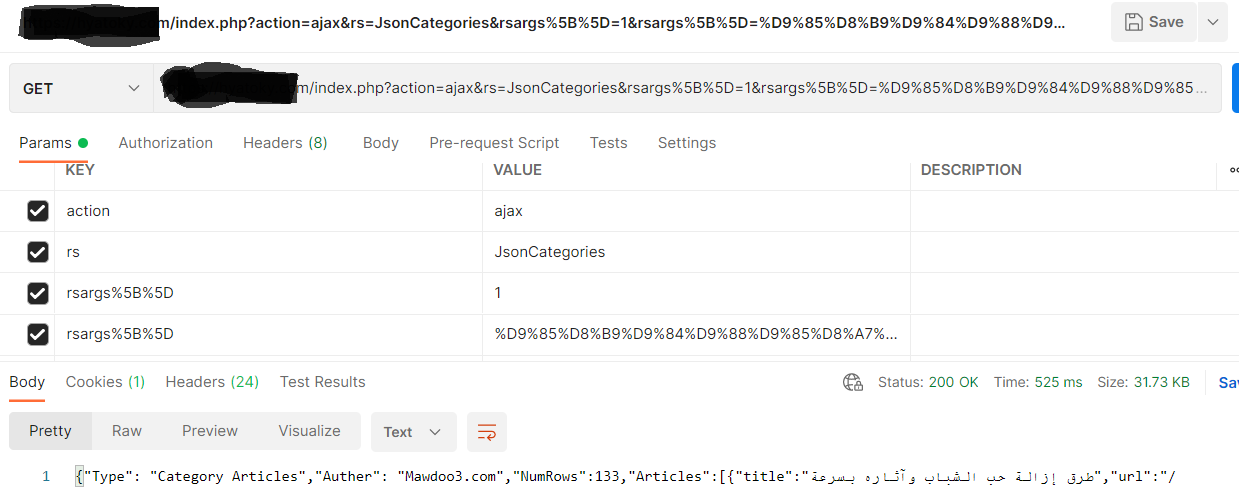
Task: Click the 'ajax' value cell
Action: point(696,211)
